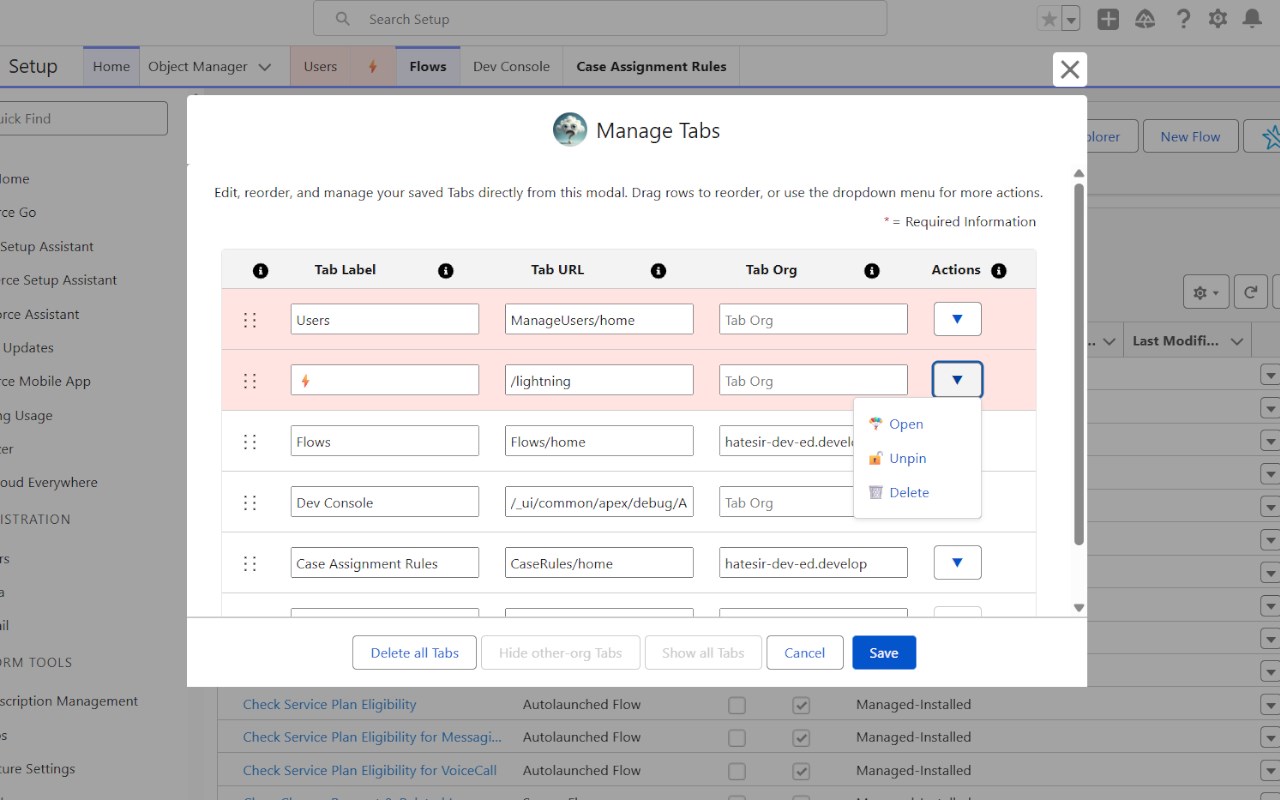Image resolution: width=1280 pixels, height=800 pixels.
Task: Select Delete in the actions menu
Action: click(908, 492)
